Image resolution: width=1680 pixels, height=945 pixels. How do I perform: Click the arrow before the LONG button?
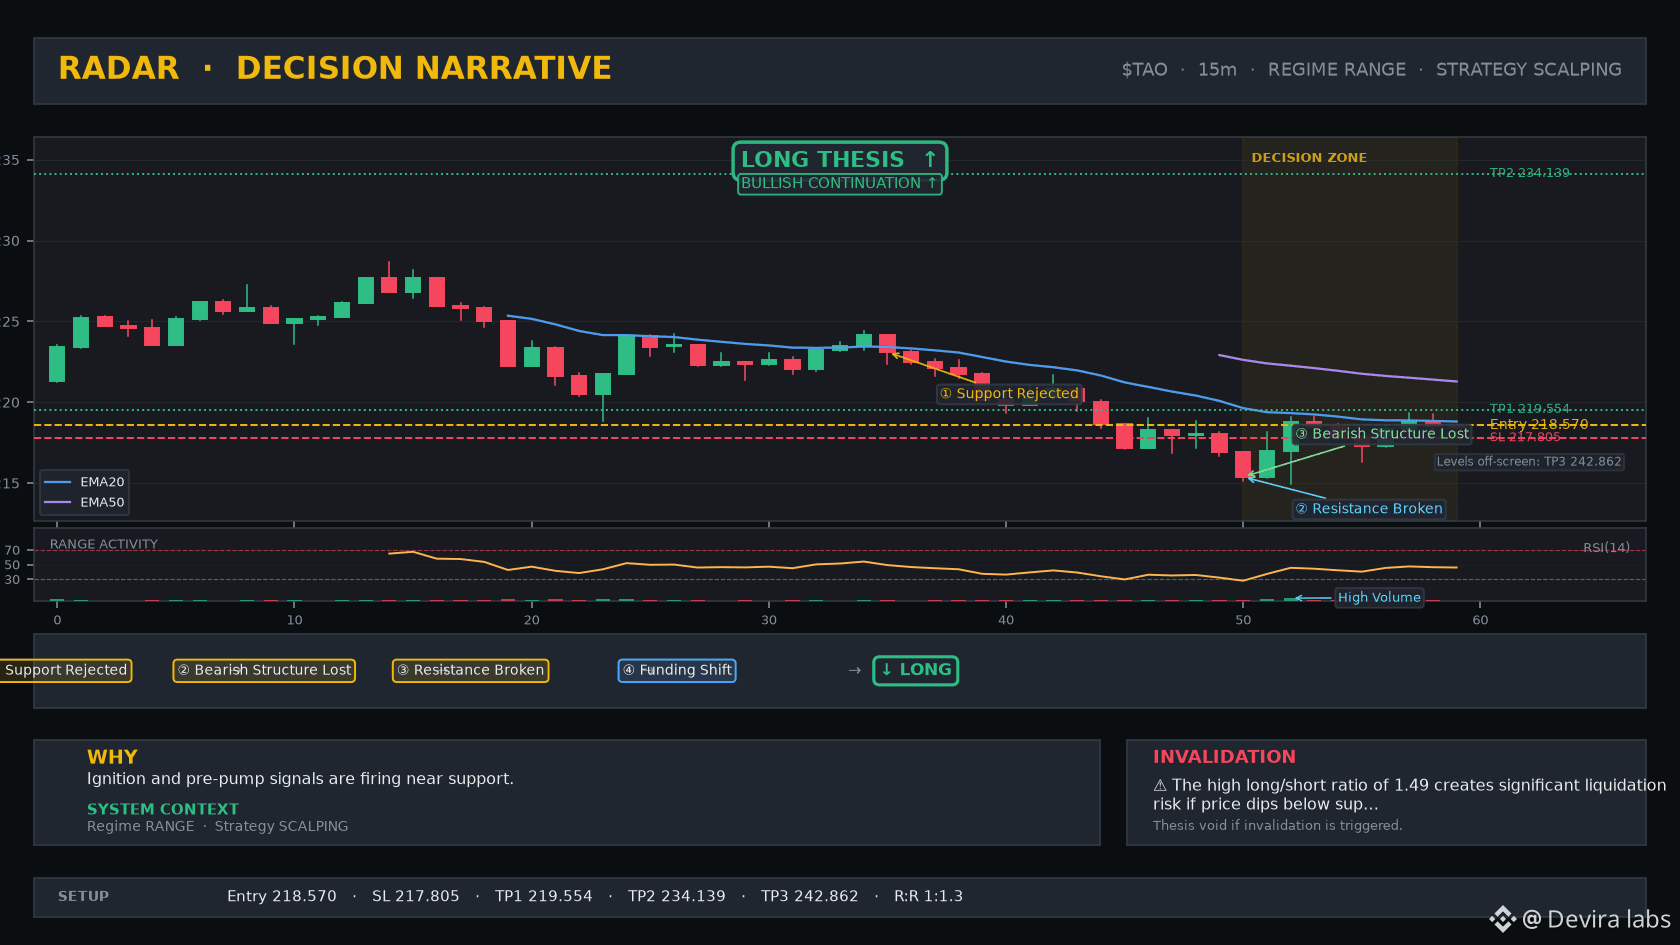click(855, 670)
